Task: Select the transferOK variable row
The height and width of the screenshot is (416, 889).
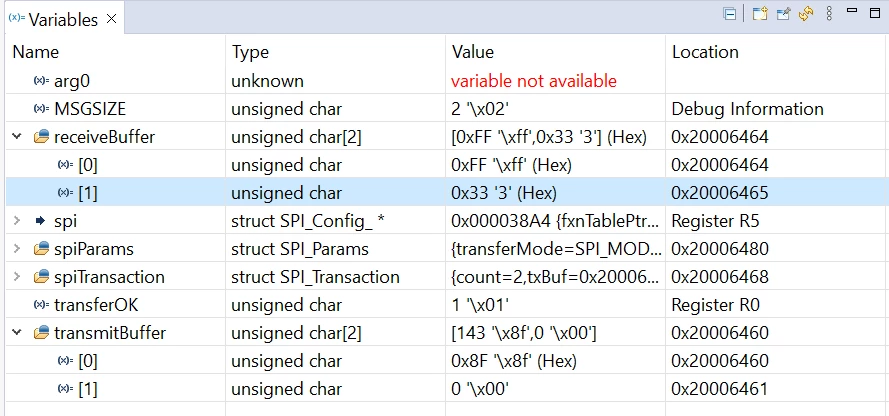Action: tap(447, 305)
